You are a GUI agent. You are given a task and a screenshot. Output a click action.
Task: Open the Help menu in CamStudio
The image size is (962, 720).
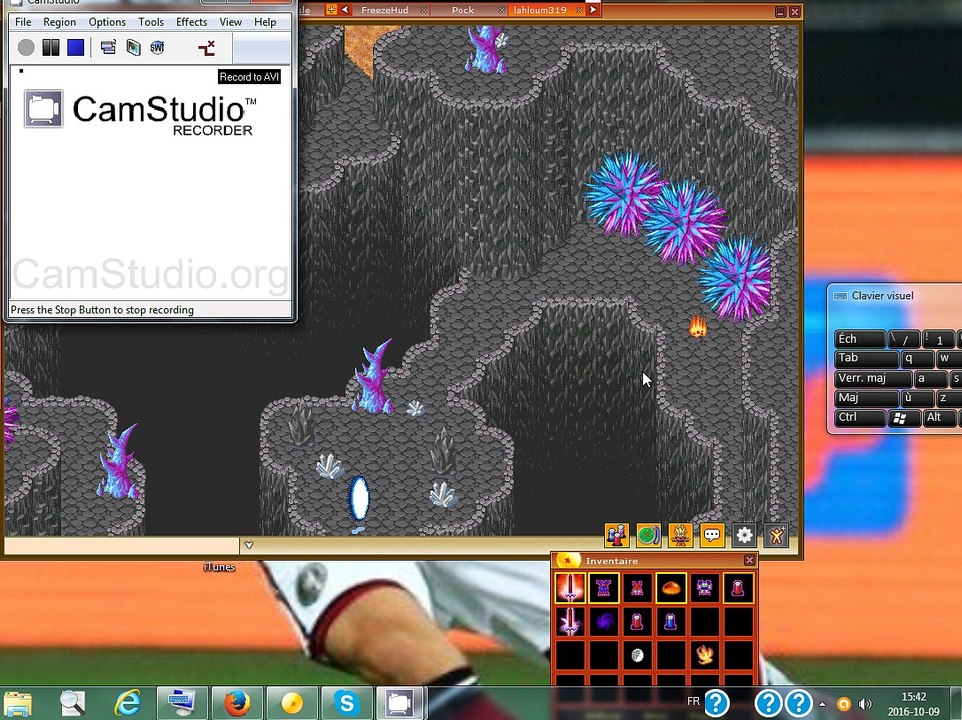(x=265, y=22)
